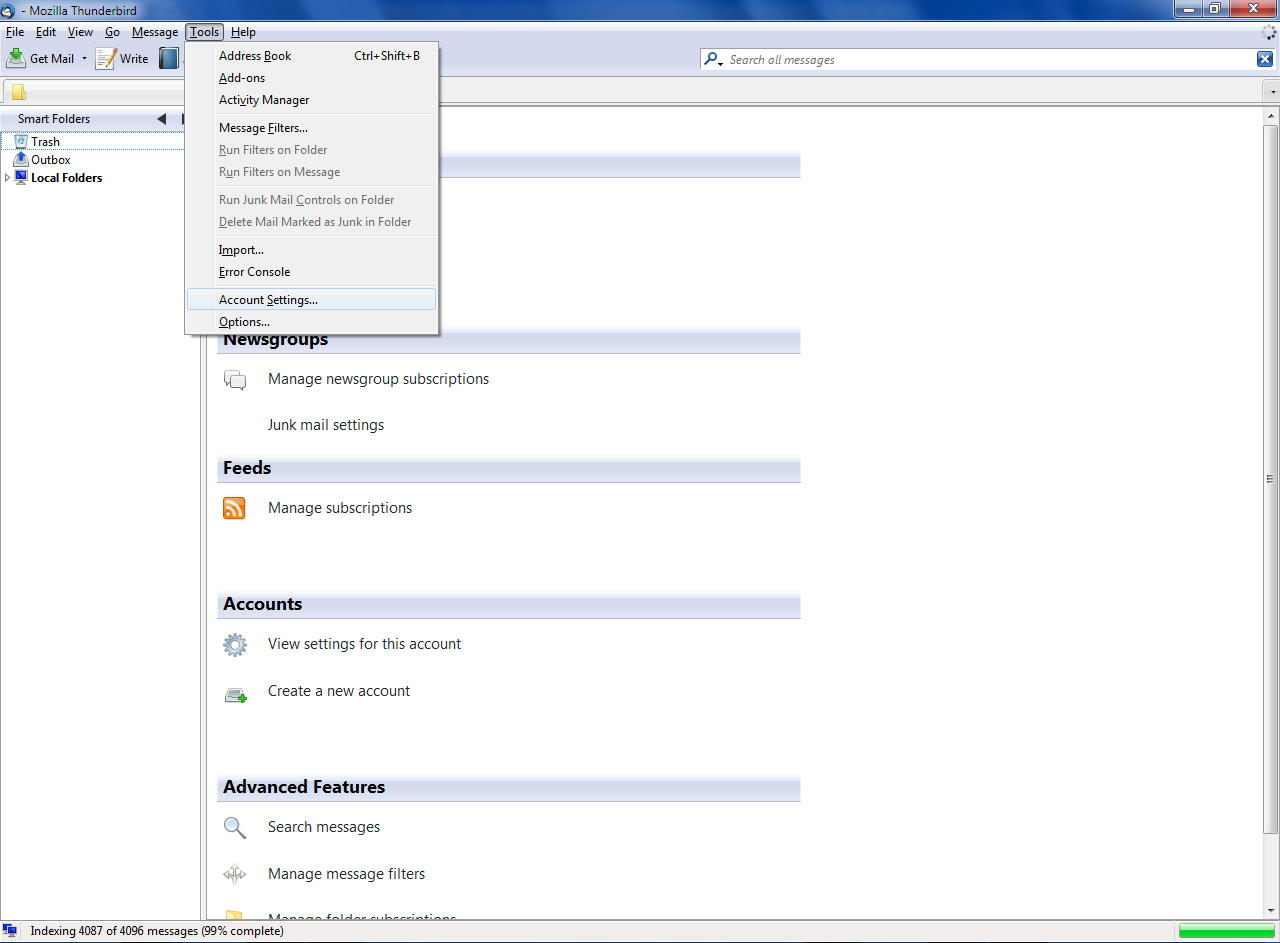Click the Feeds section heading

247,468
